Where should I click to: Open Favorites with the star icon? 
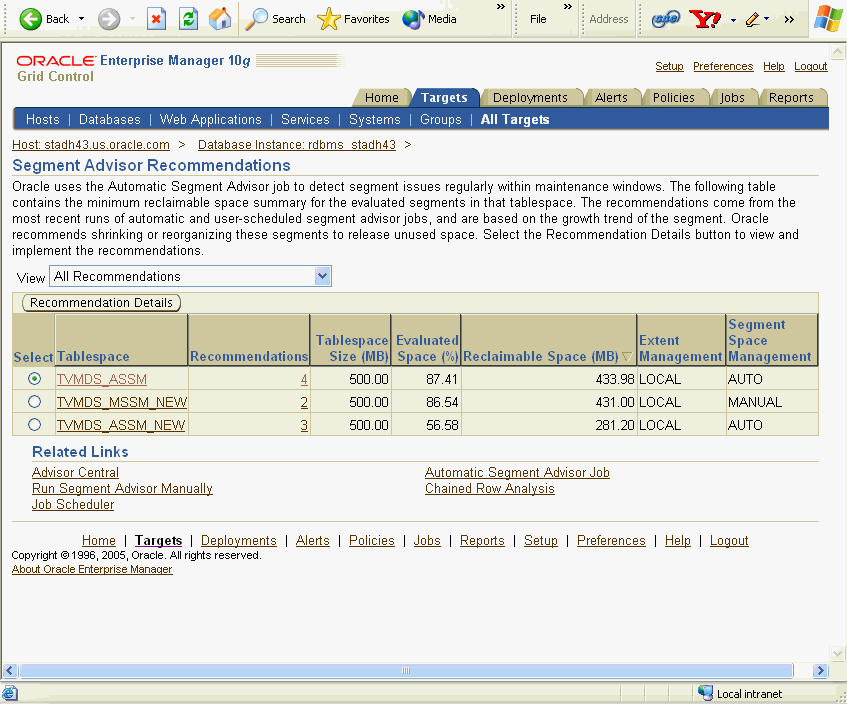(x=327, y=18)
